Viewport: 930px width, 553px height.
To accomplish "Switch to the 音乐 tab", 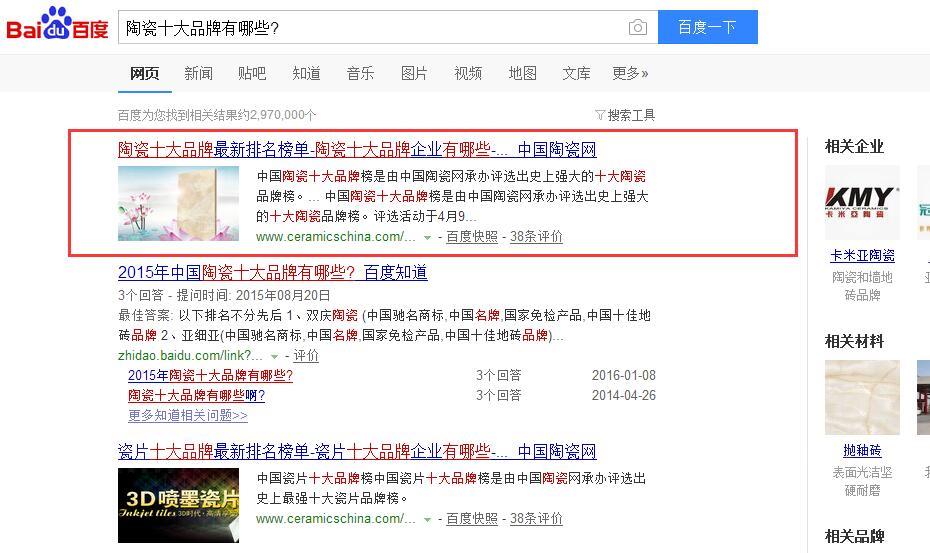I will tap(360, 73).
